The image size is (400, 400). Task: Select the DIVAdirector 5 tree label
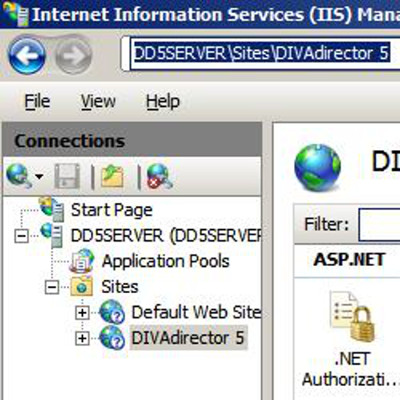point(188,338)
